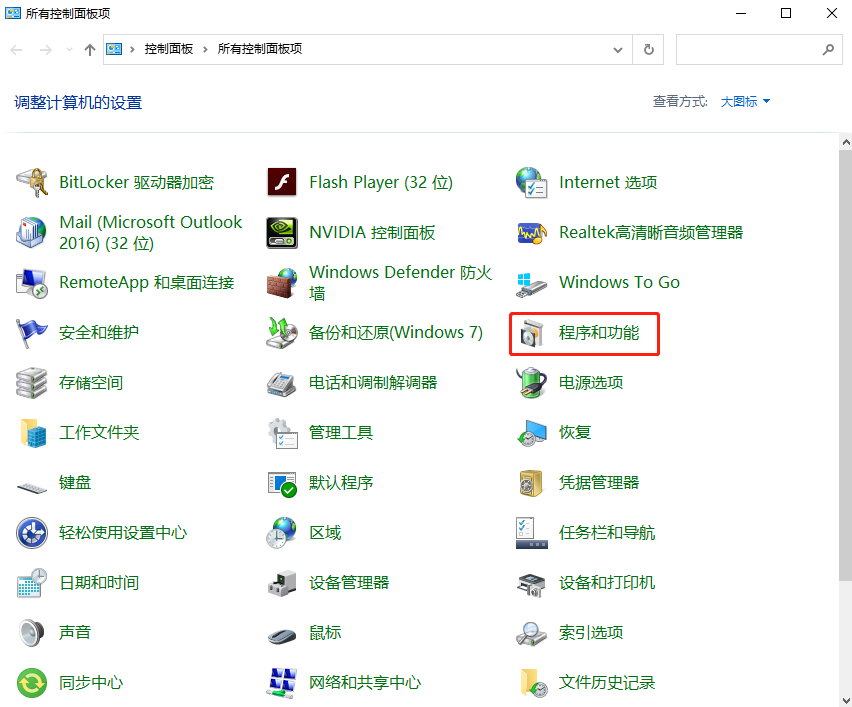Screen dimensions: 852x707
Task: Launch 电源选项
Action: (x=592, y=382)
